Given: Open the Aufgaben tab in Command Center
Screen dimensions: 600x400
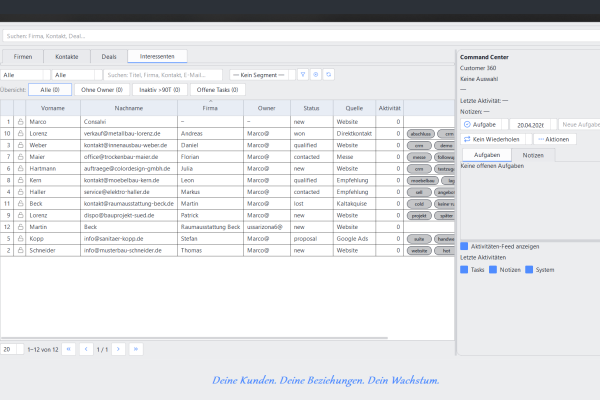Looking at the screenshot, I should 487,155.
